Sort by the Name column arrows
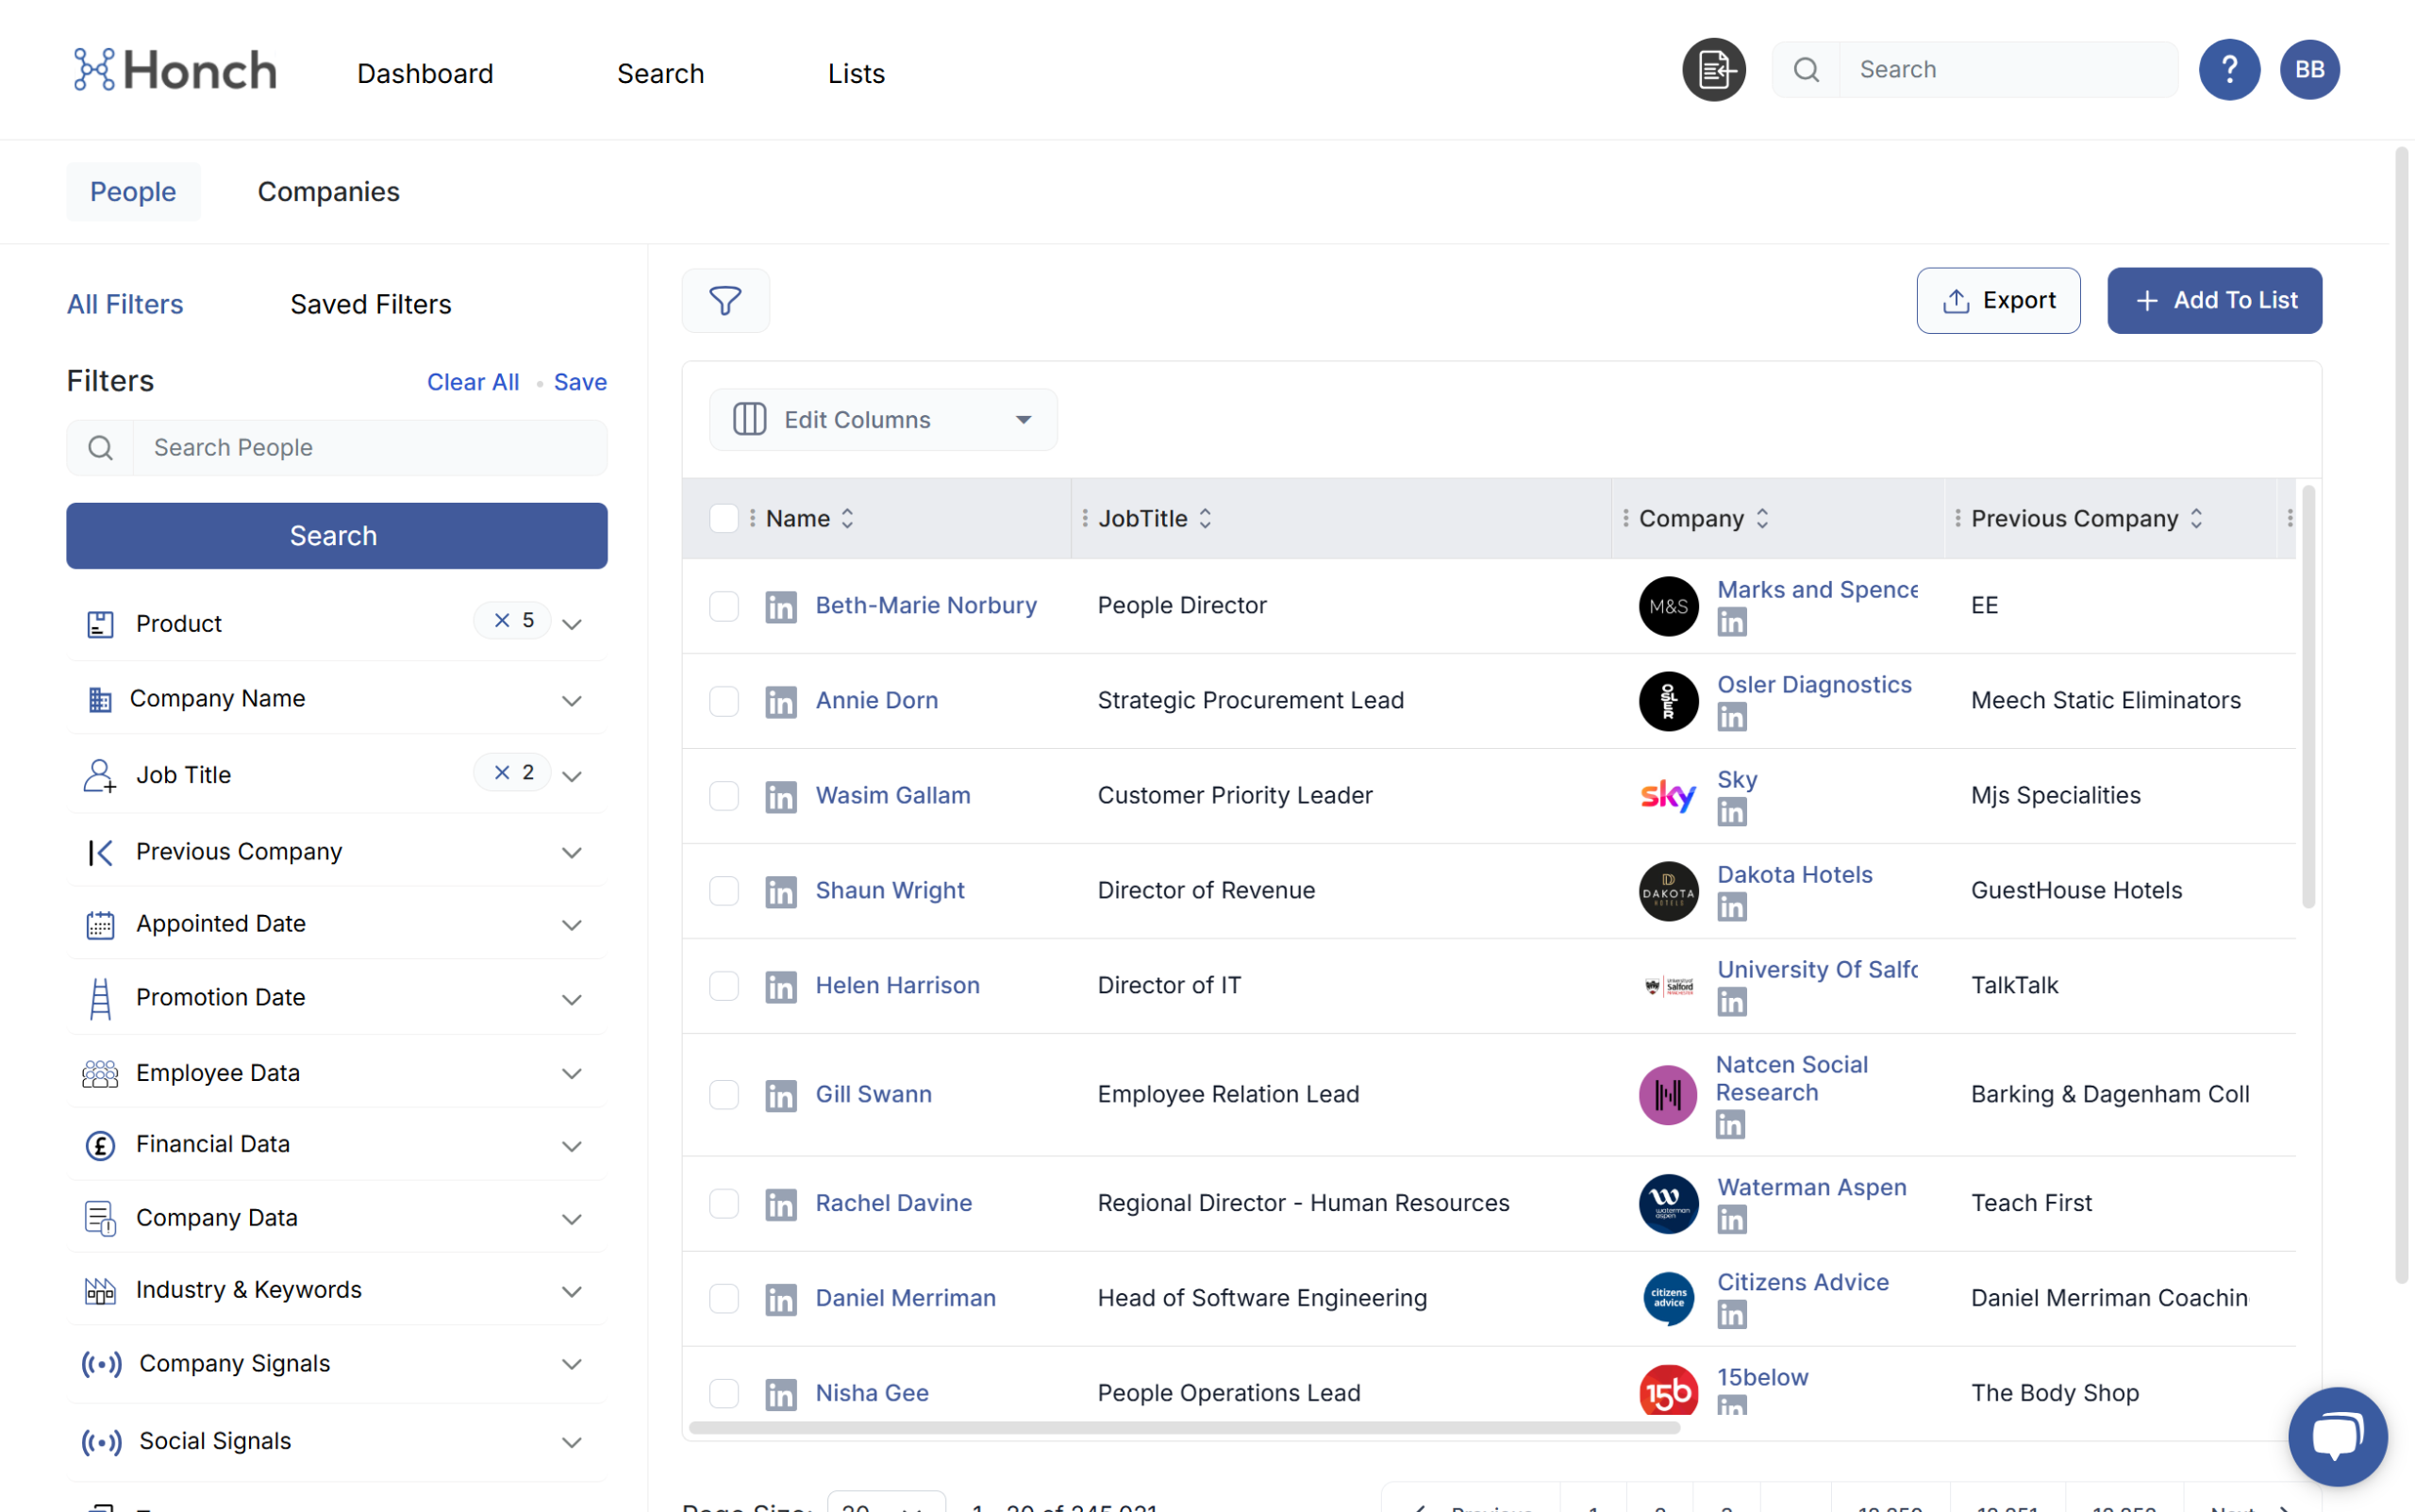The height and width of the screenshot is (1512, 2415). click(x=847, y=518)
